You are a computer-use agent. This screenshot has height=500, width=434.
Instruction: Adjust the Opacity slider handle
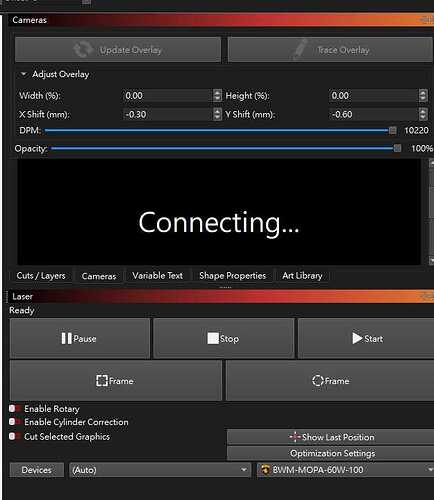pos(397,148)
